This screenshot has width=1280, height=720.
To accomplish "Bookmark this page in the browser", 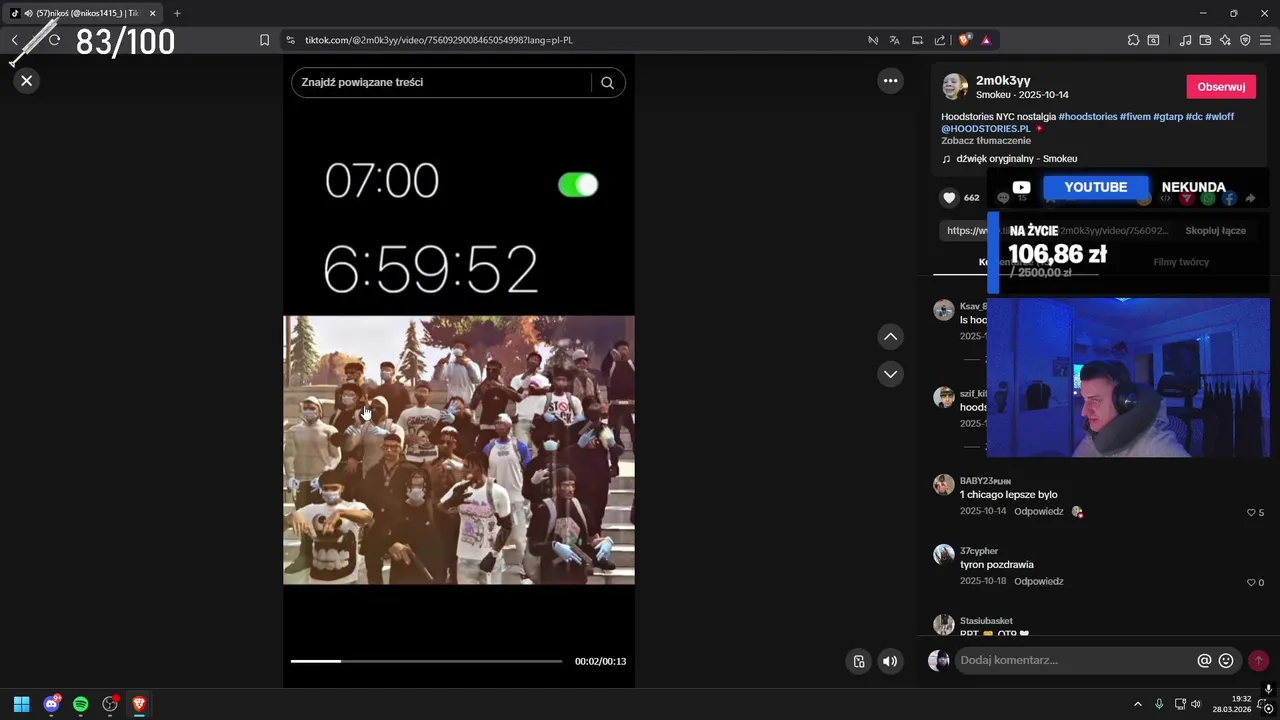I will [x=264, y=40].
